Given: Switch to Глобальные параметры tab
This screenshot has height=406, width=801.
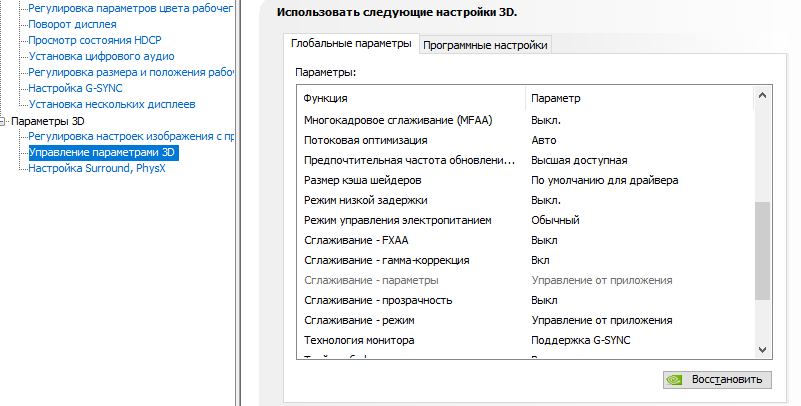Looking at the screenshot, I should (x=351, y=44).
